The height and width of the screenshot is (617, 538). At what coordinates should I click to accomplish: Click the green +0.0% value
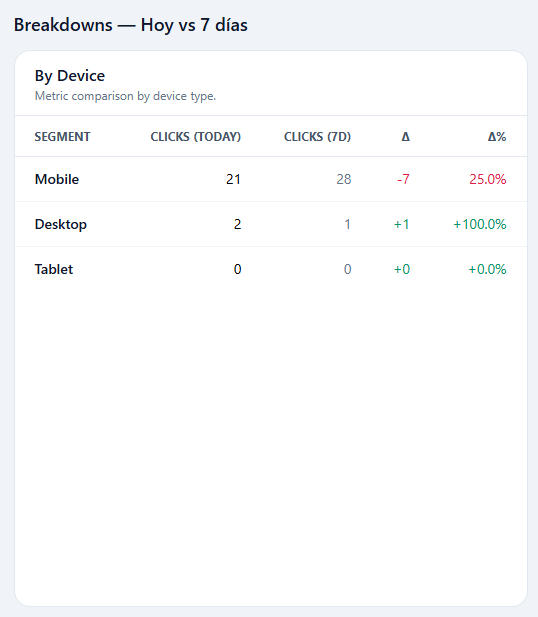click(487, 269)
